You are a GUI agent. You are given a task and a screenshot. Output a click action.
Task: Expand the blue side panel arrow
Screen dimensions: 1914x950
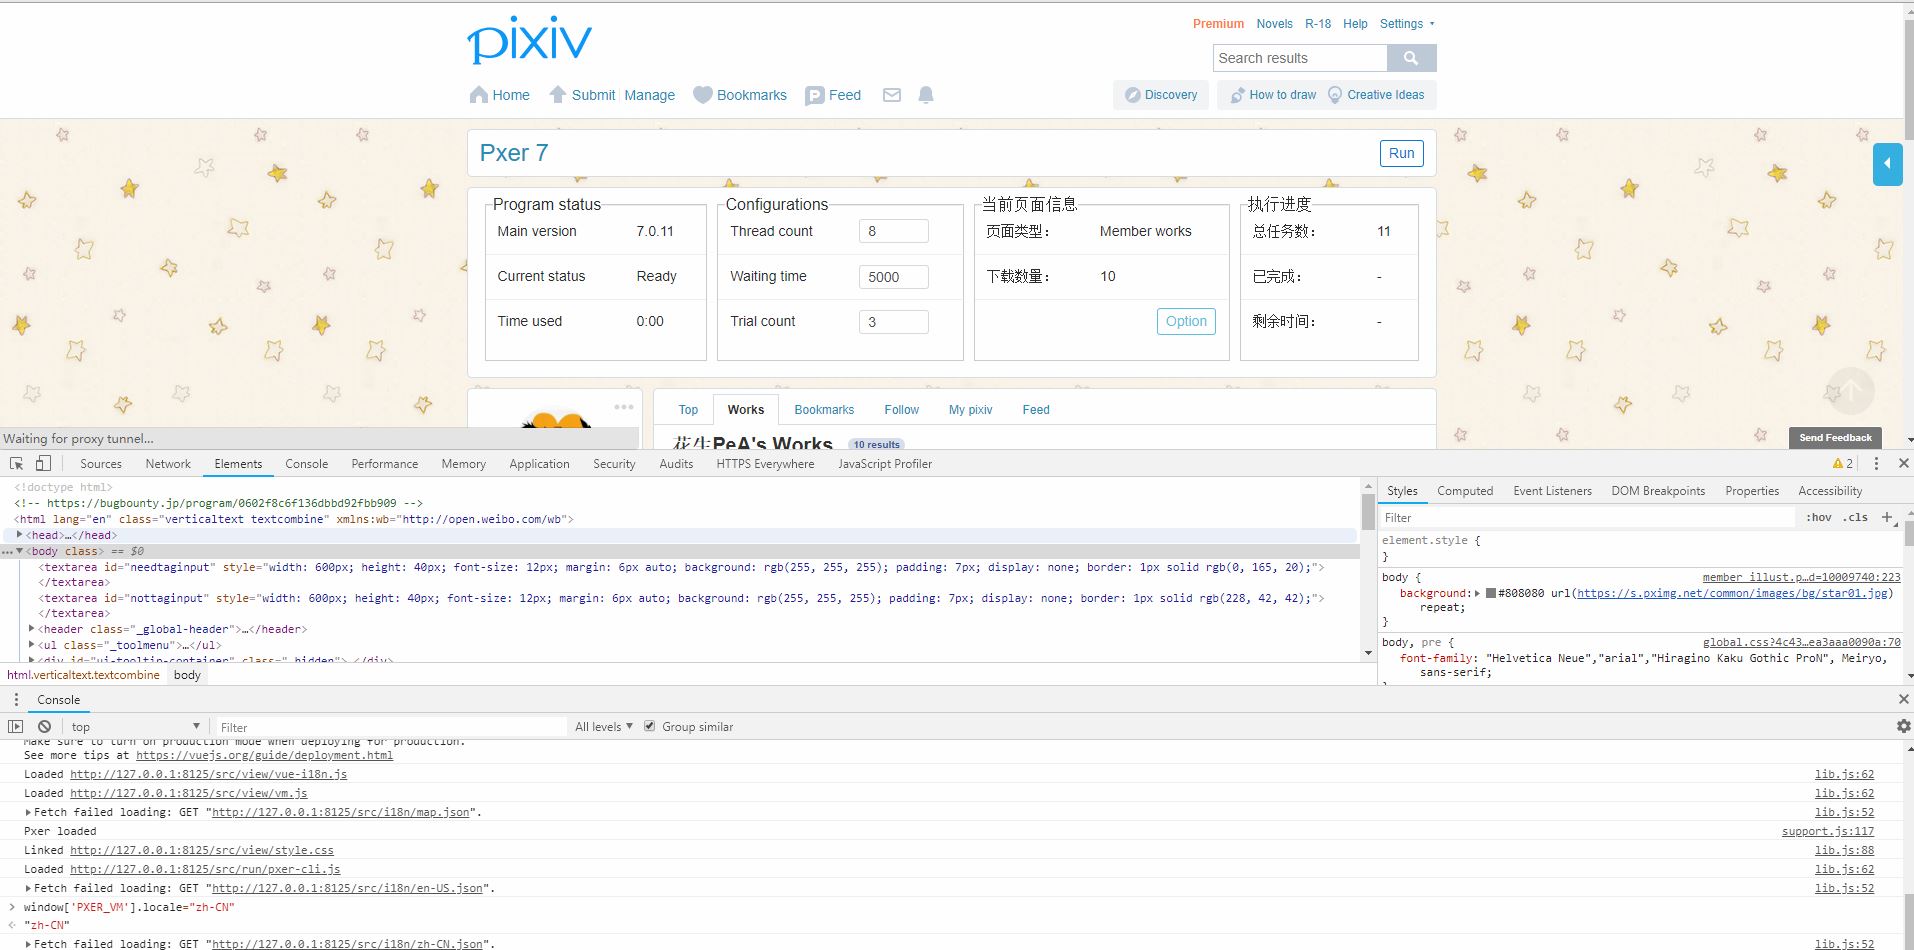click(1887, 164)
